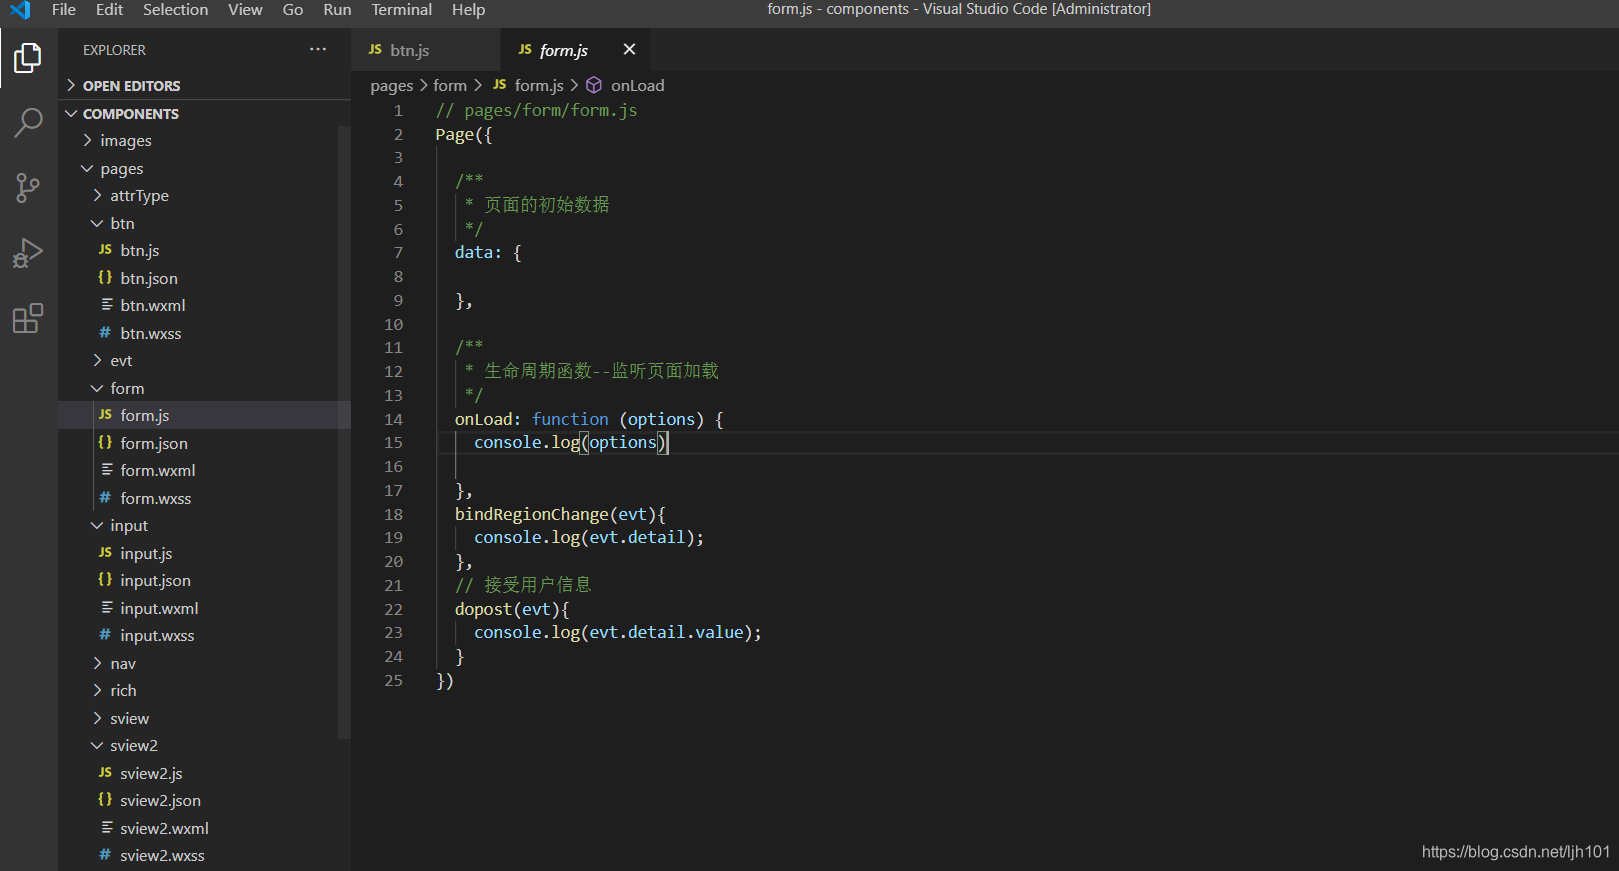Image resolution: width=1619 pixels, height=871 pixels.
Task: Click the 'data: {' line in editor
Action: [488, 253]
